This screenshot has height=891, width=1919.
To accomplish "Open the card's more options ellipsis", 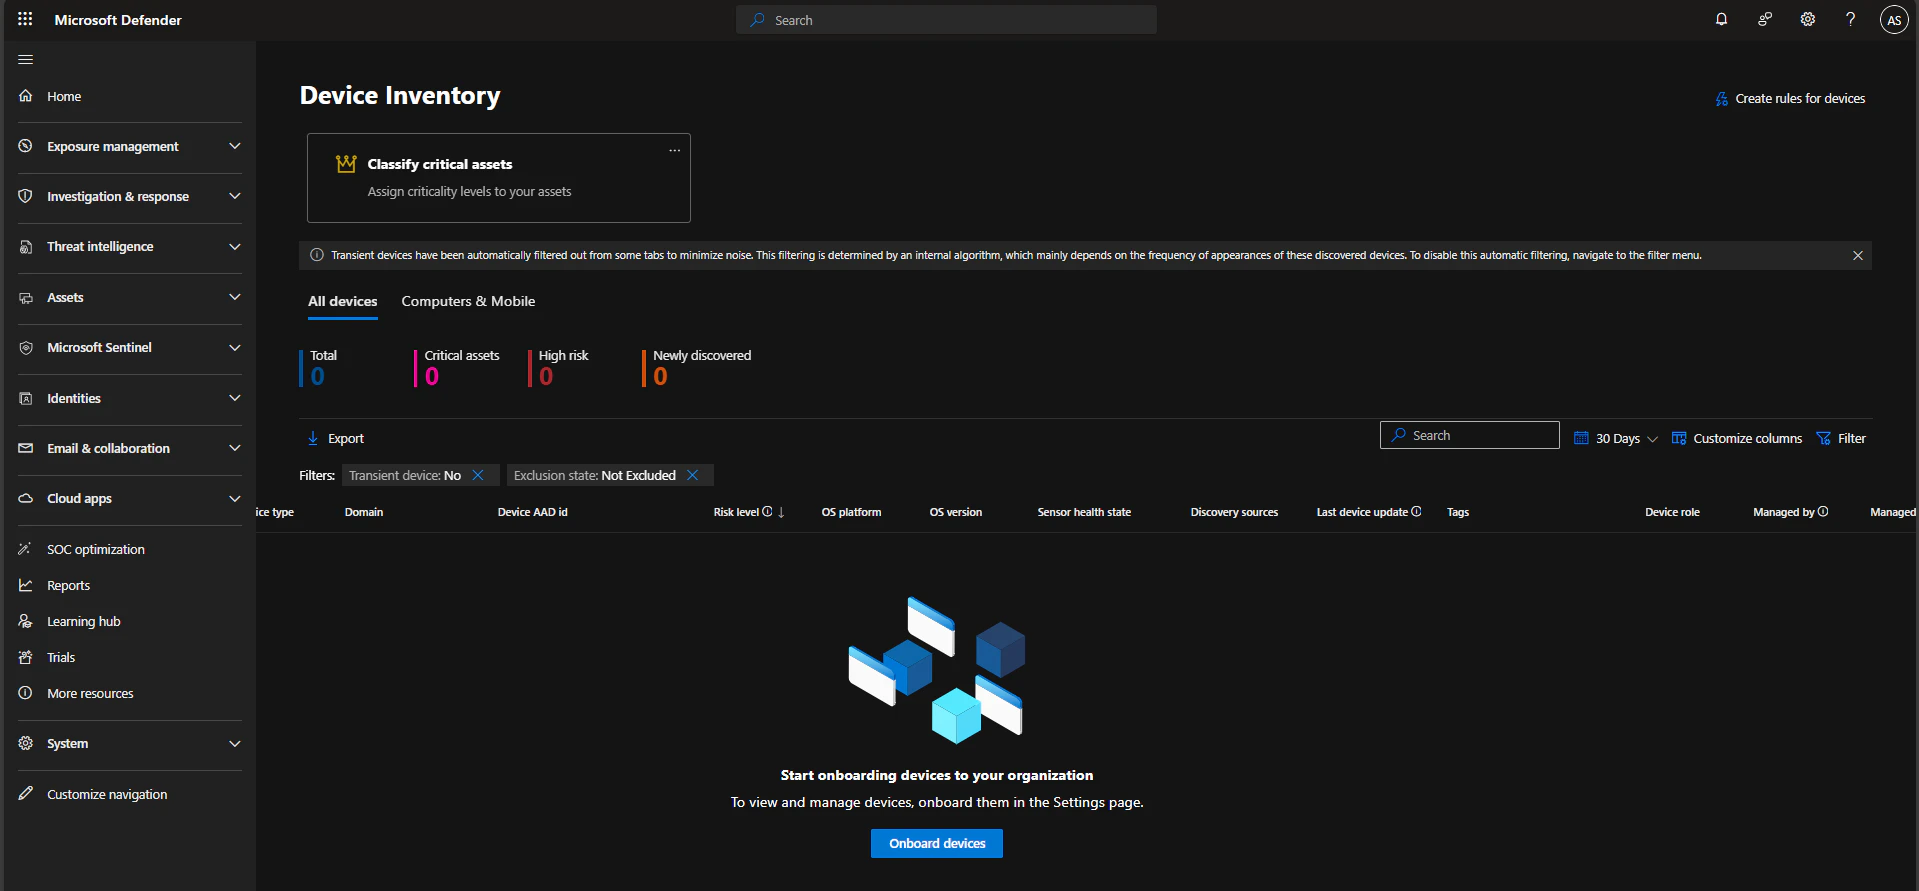I will pos(675,150).
